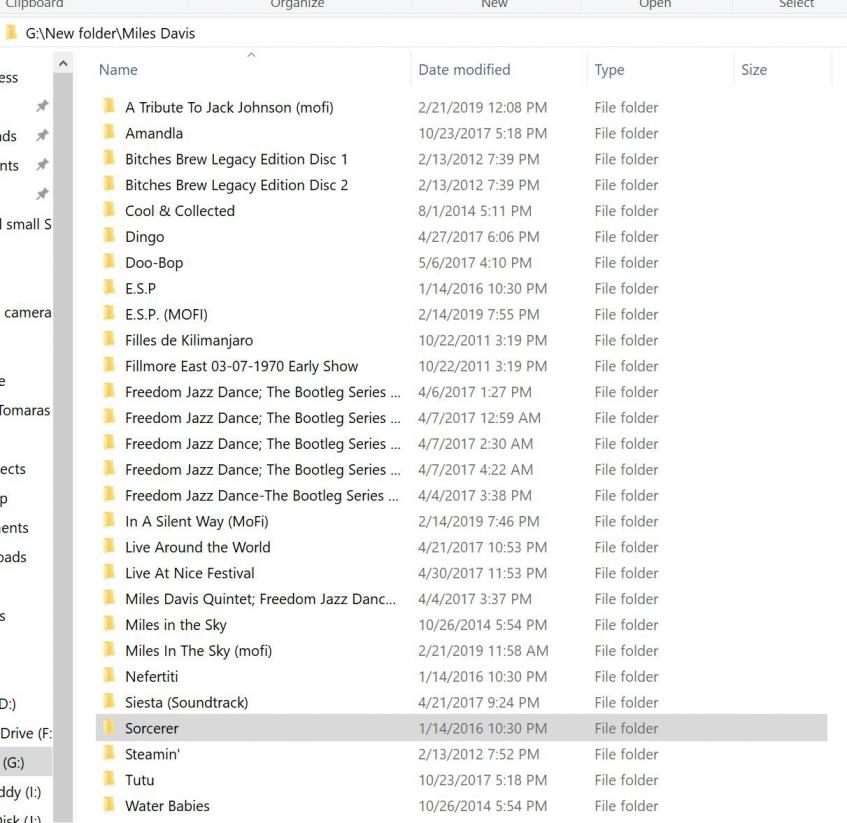Open the Cool & Collected folder
This screenshot has width=847, height=823.
(x=180, y=211)
